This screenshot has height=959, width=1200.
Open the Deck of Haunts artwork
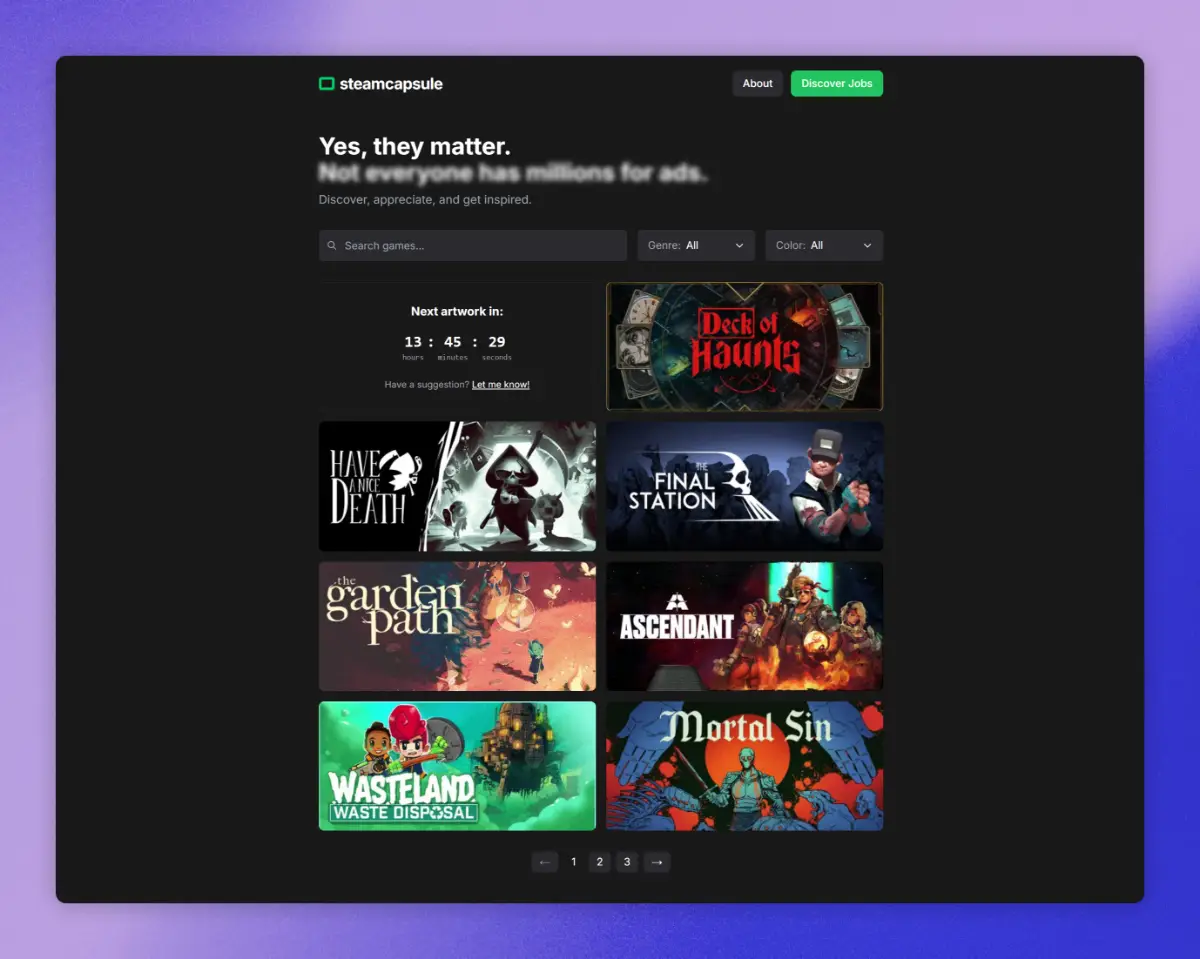point(744,346)
